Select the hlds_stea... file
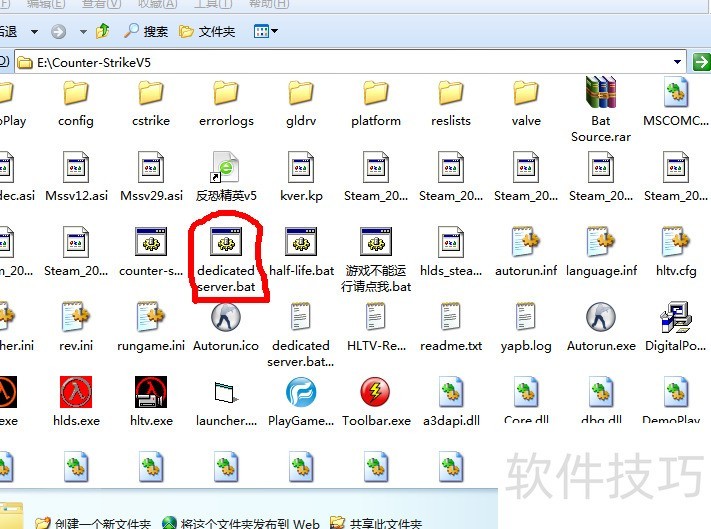Viewport: 711px width, 529px height. (x=451, y=252)
